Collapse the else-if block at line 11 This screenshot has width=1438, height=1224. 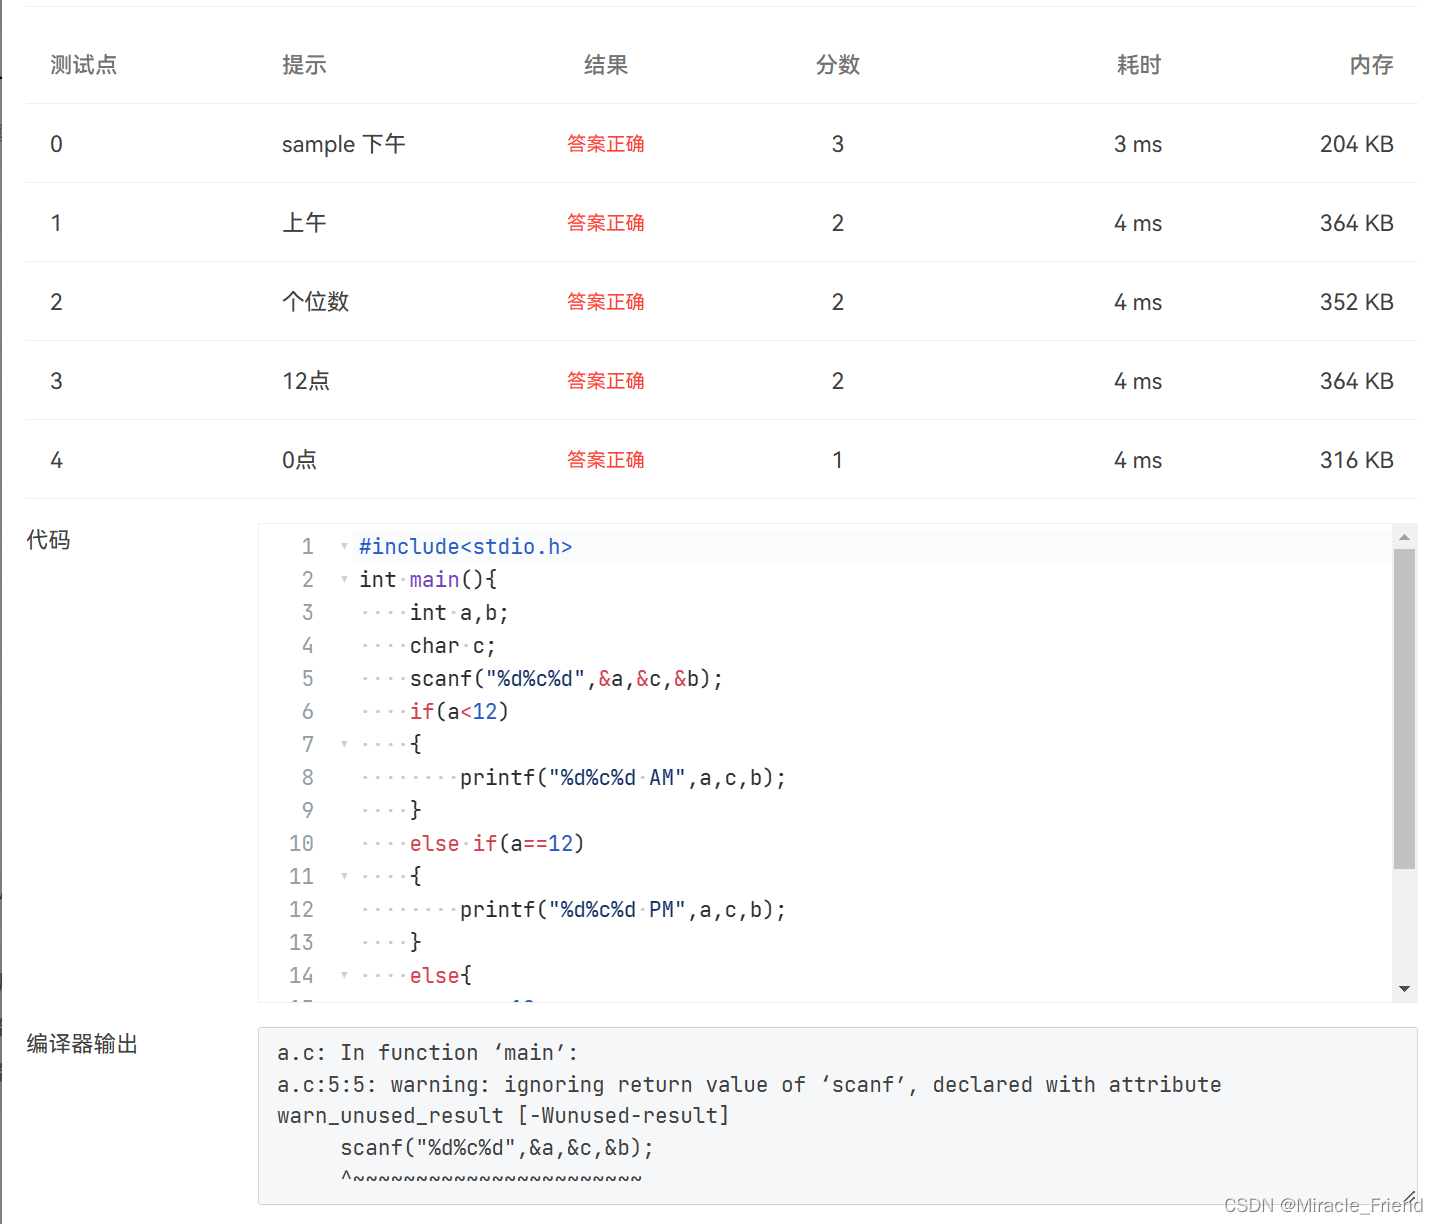point(344,875)
